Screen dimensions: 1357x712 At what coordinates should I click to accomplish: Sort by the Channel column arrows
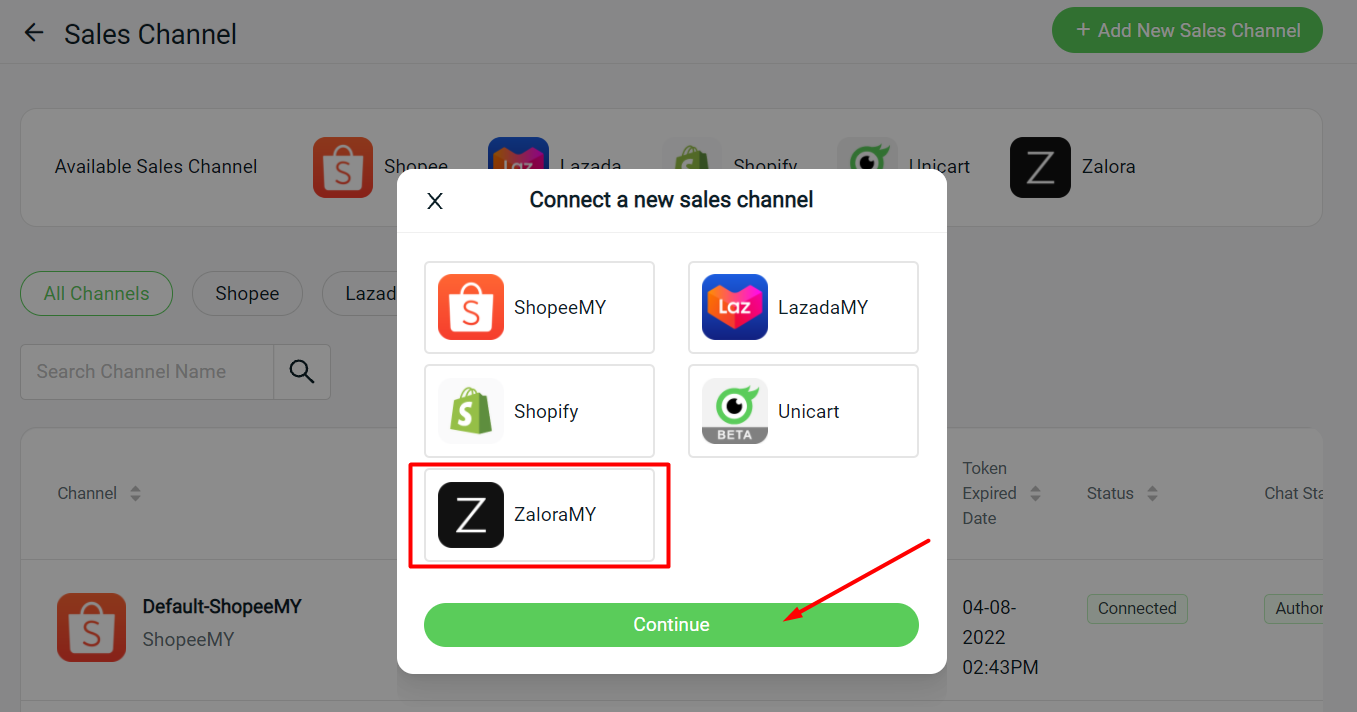pos(135,493)
